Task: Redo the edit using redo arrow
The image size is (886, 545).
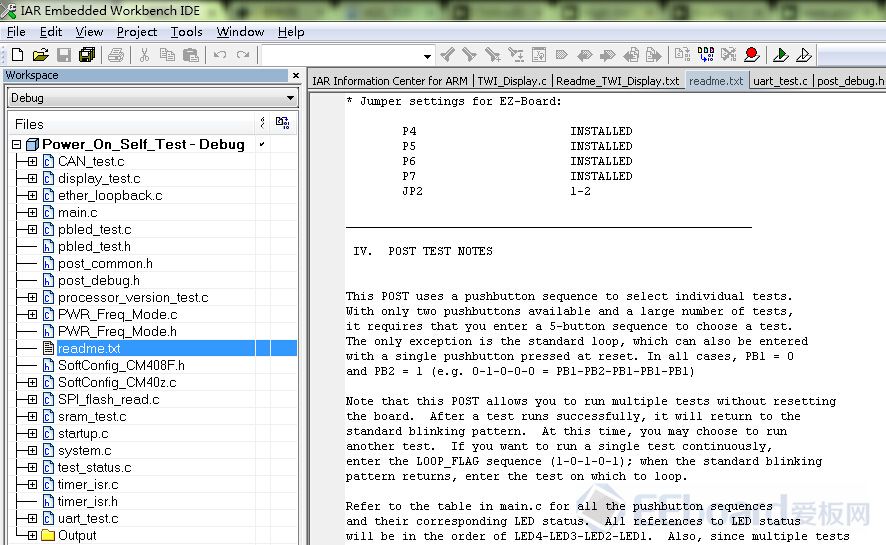Action: coord(243,55)
